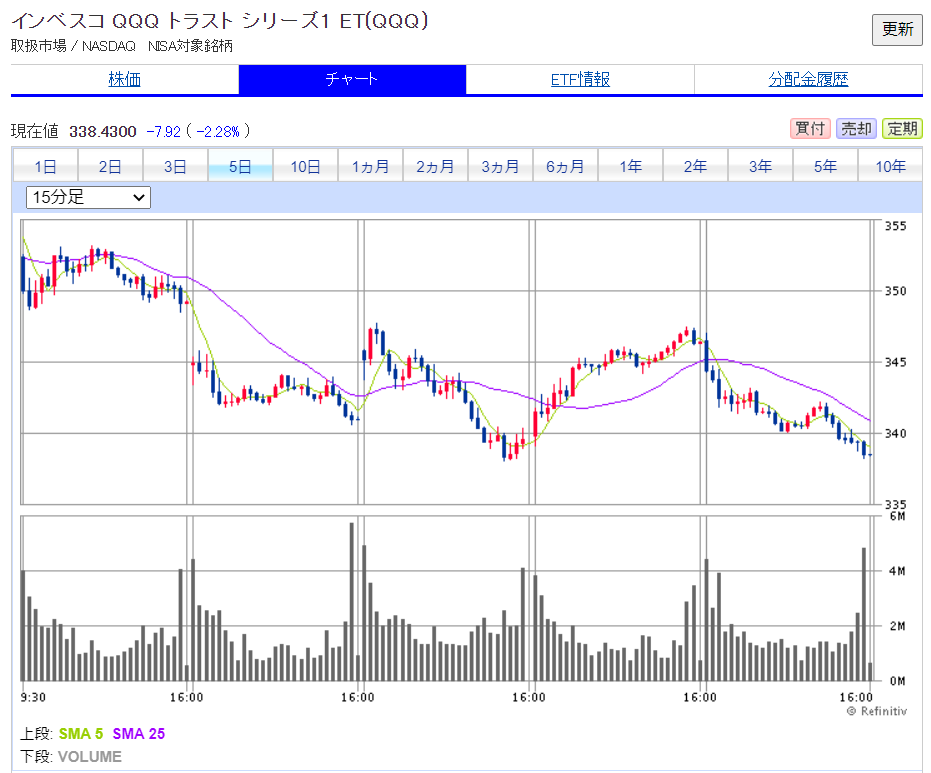This screenshot has width=931, height=773.
Task: Click the 340 price axis label
Action: coord(895,433)
